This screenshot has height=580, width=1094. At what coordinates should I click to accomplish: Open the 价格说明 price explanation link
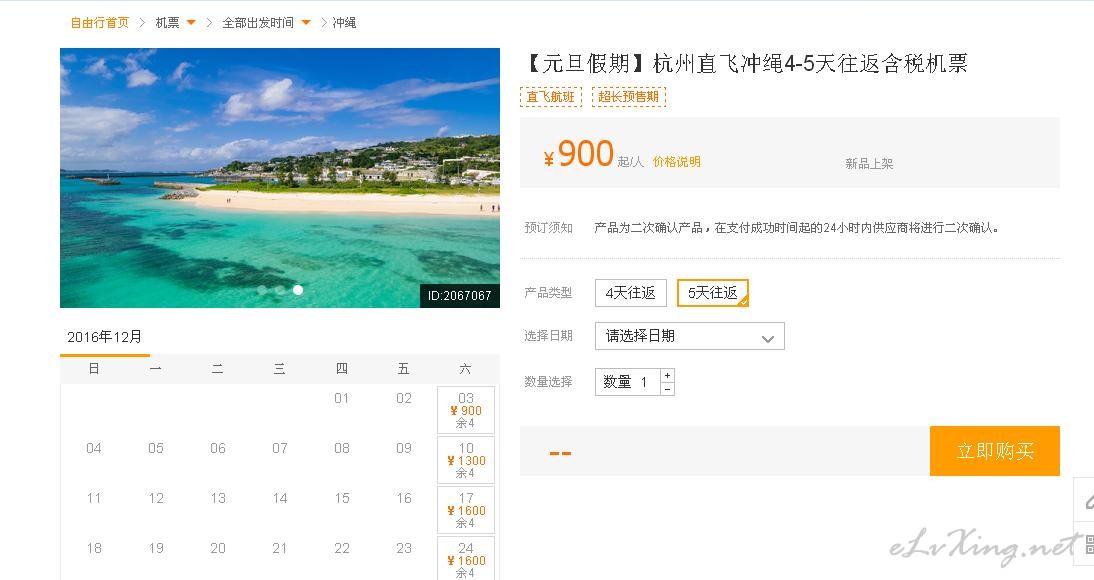point(676,162)
